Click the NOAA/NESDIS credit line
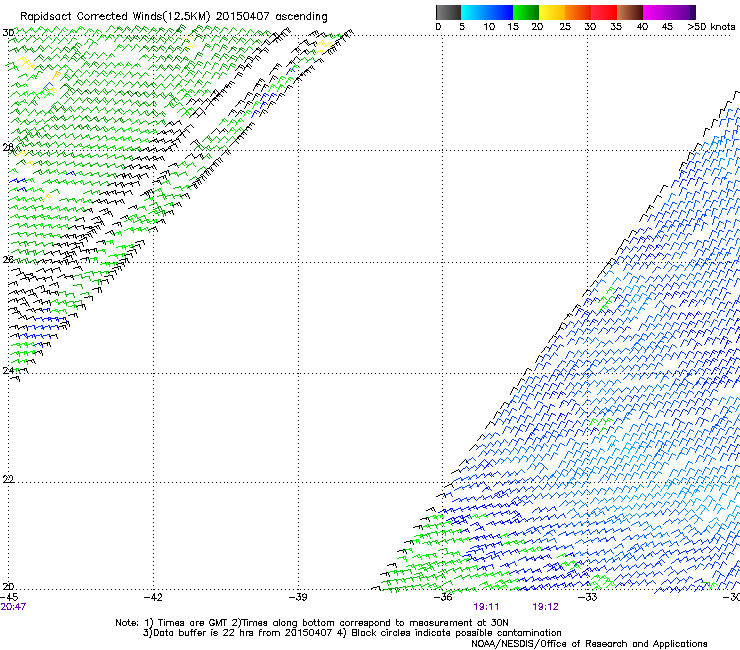Viewport: 740px width, 650px height. coord(589,644)
